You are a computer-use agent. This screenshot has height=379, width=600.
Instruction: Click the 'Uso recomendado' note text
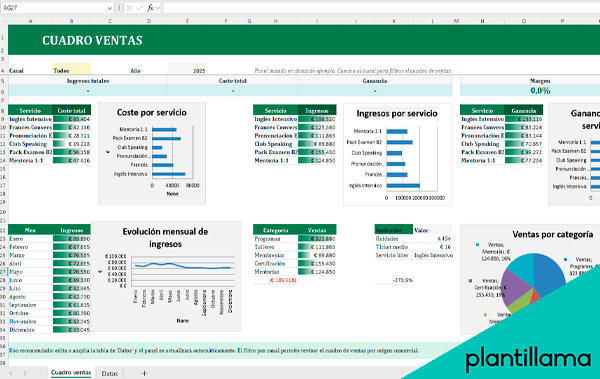(214, 350)
